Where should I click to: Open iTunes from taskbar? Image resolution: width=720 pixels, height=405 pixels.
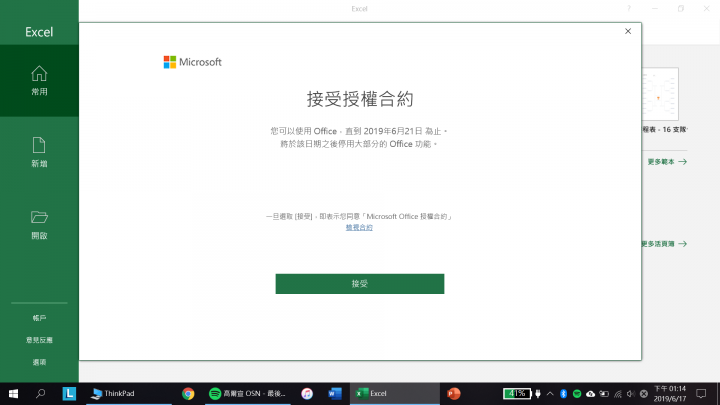tap(307, 394)
